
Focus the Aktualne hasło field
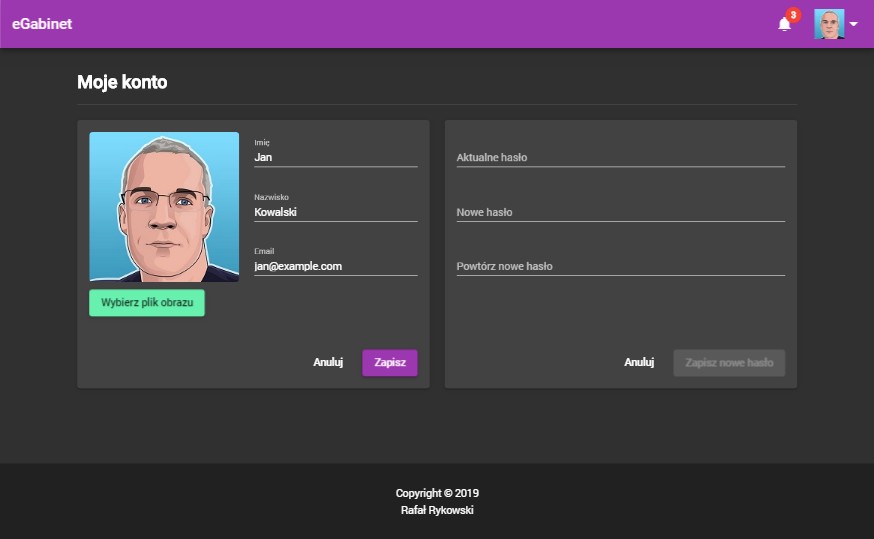(x=620, y=157)
